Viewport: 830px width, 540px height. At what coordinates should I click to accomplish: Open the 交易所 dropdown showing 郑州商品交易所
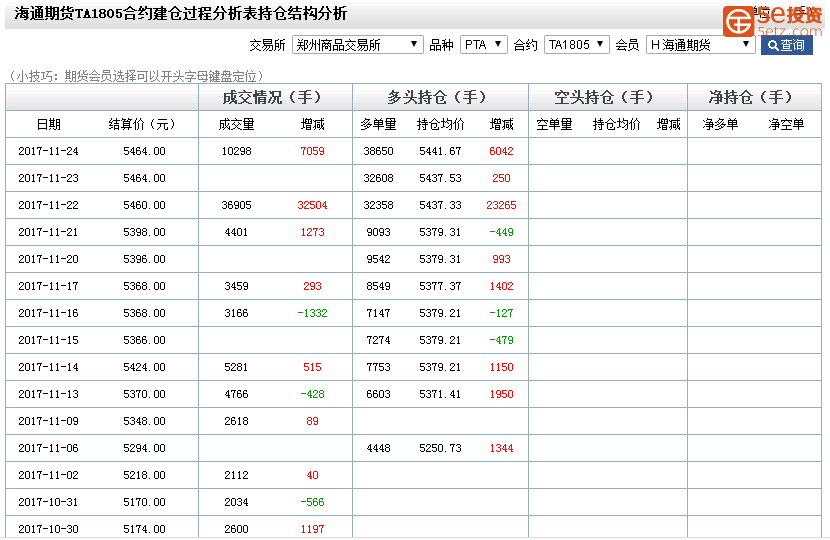click(x=357, y=45)
